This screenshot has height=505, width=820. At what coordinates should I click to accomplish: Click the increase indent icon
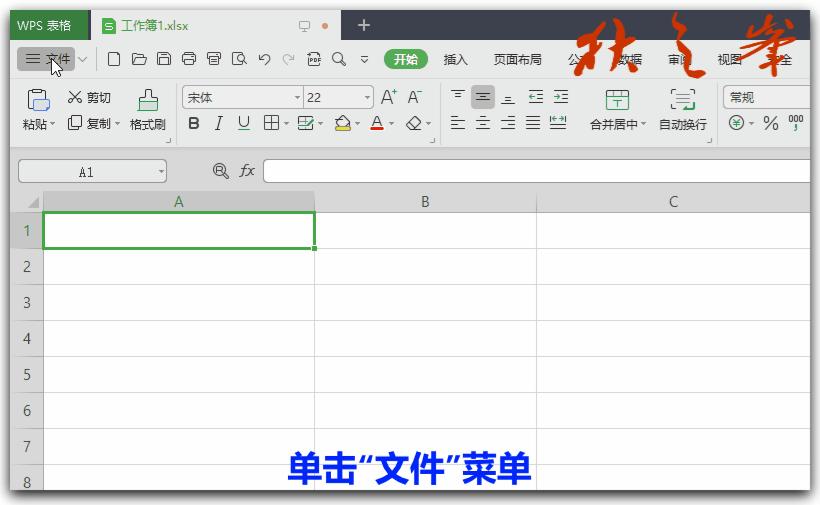pos(561,96)
